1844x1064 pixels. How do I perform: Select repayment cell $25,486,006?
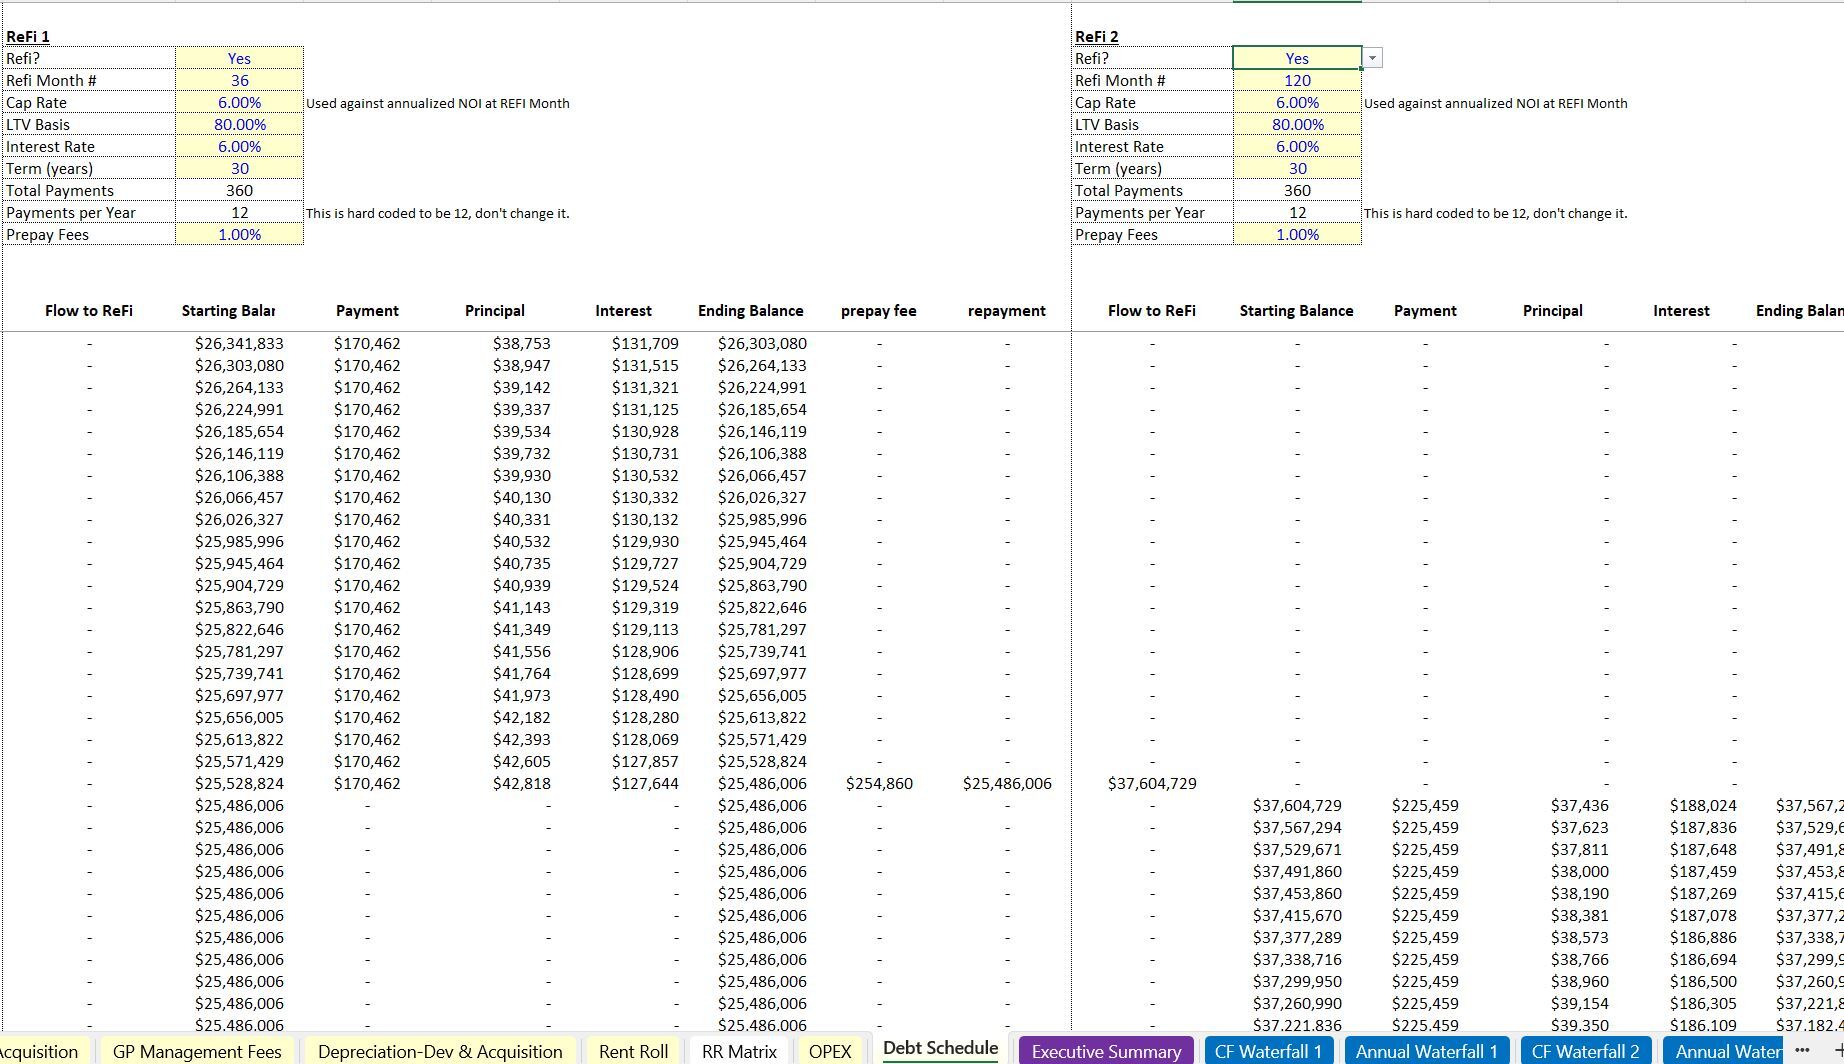coord(1007,783)
